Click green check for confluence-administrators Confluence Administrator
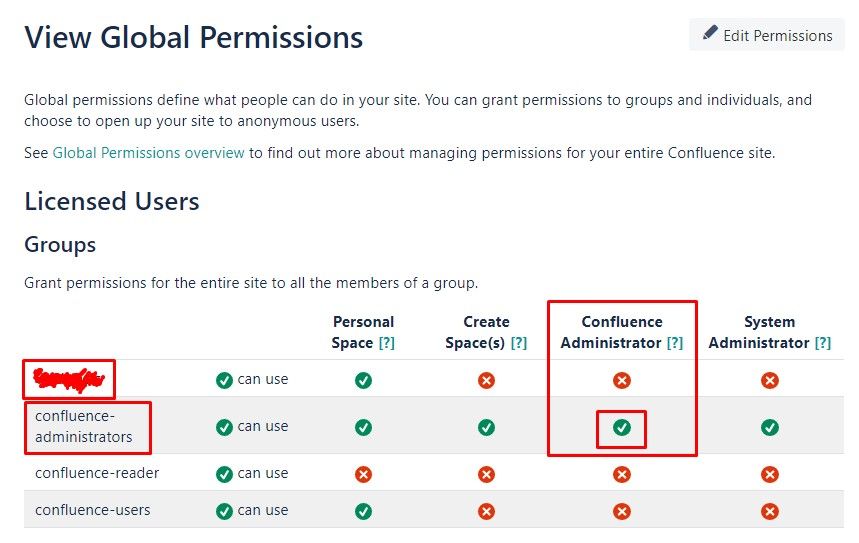Screen dimensions: 859x543 [x=621, y=427]
